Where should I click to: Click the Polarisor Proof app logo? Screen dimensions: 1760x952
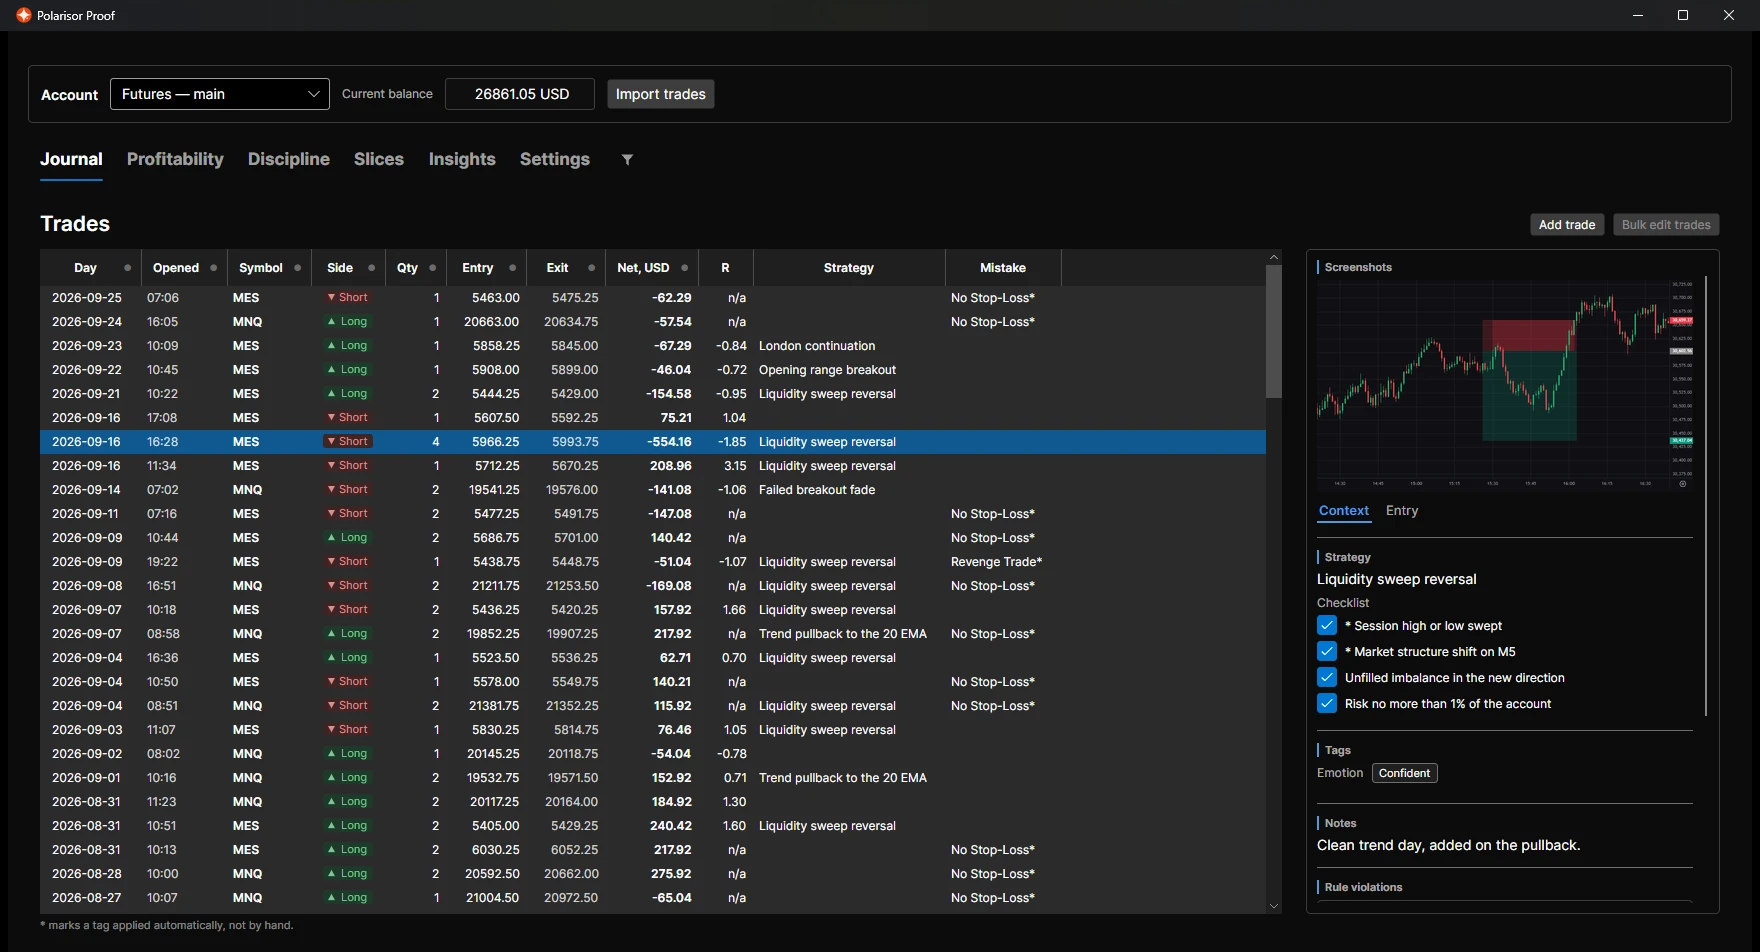pyautogui.click(x=24, y=15)
